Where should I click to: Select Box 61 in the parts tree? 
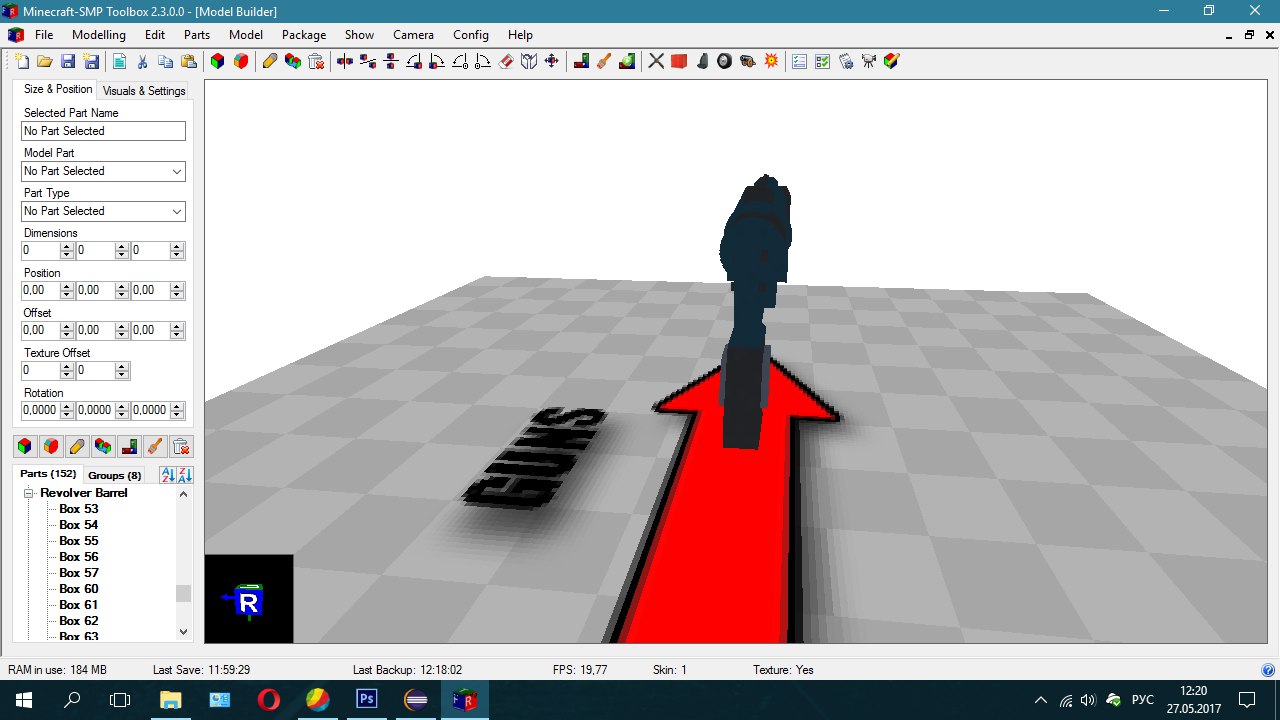[x=78, y=605]
